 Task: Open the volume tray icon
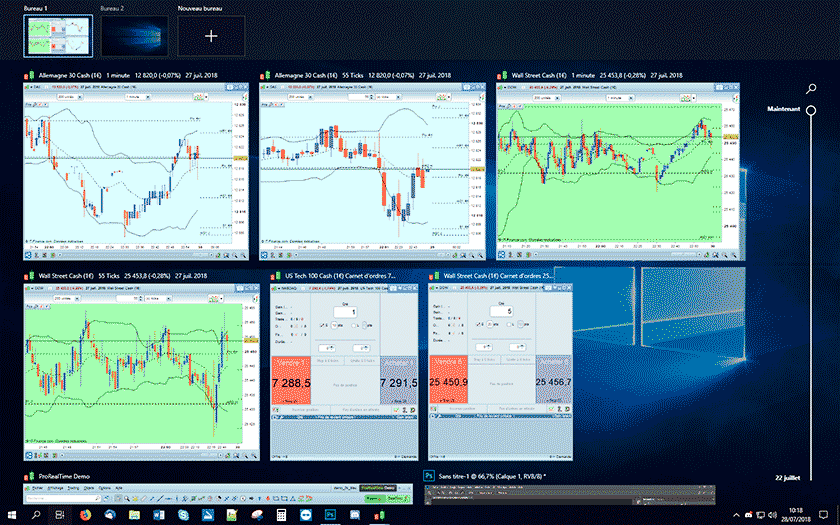tap(773, 515)
